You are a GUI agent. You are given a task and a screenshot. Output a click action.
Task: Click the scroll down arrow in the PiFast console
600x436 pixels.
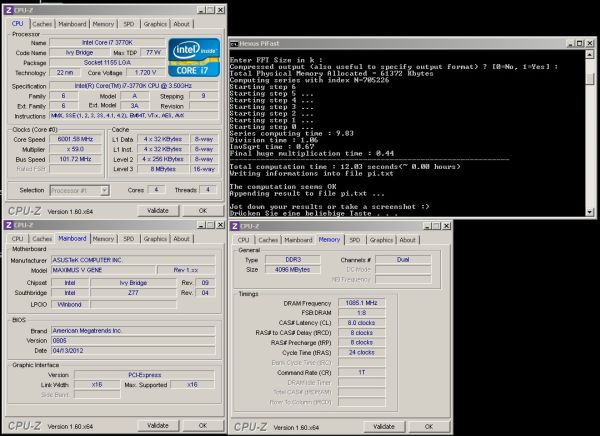[x=590, y=211]
